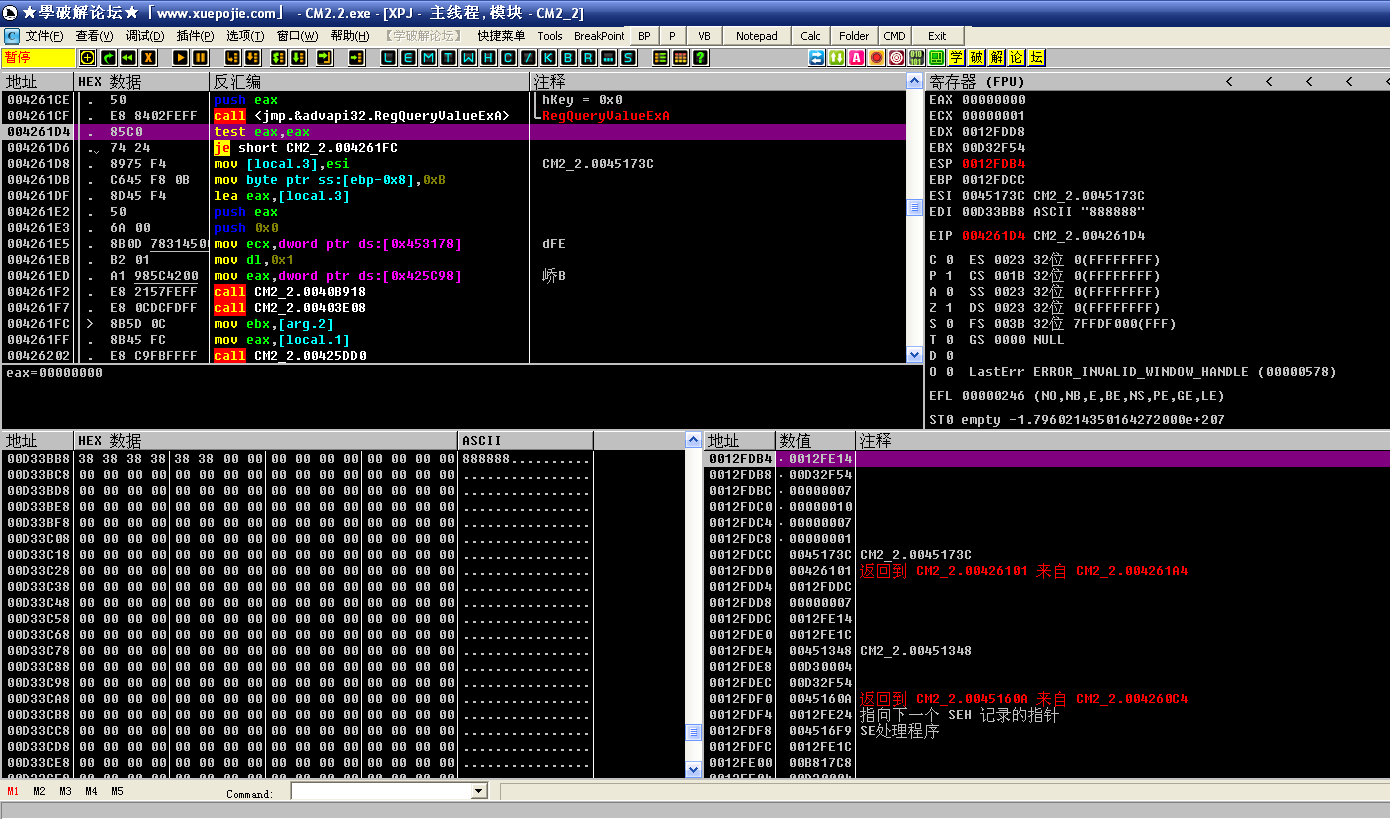Image resolution: width=1390 pixels, height=819 pixels.
Task: Open the Breakpoints window (B icon)
Action: point(568,58)
